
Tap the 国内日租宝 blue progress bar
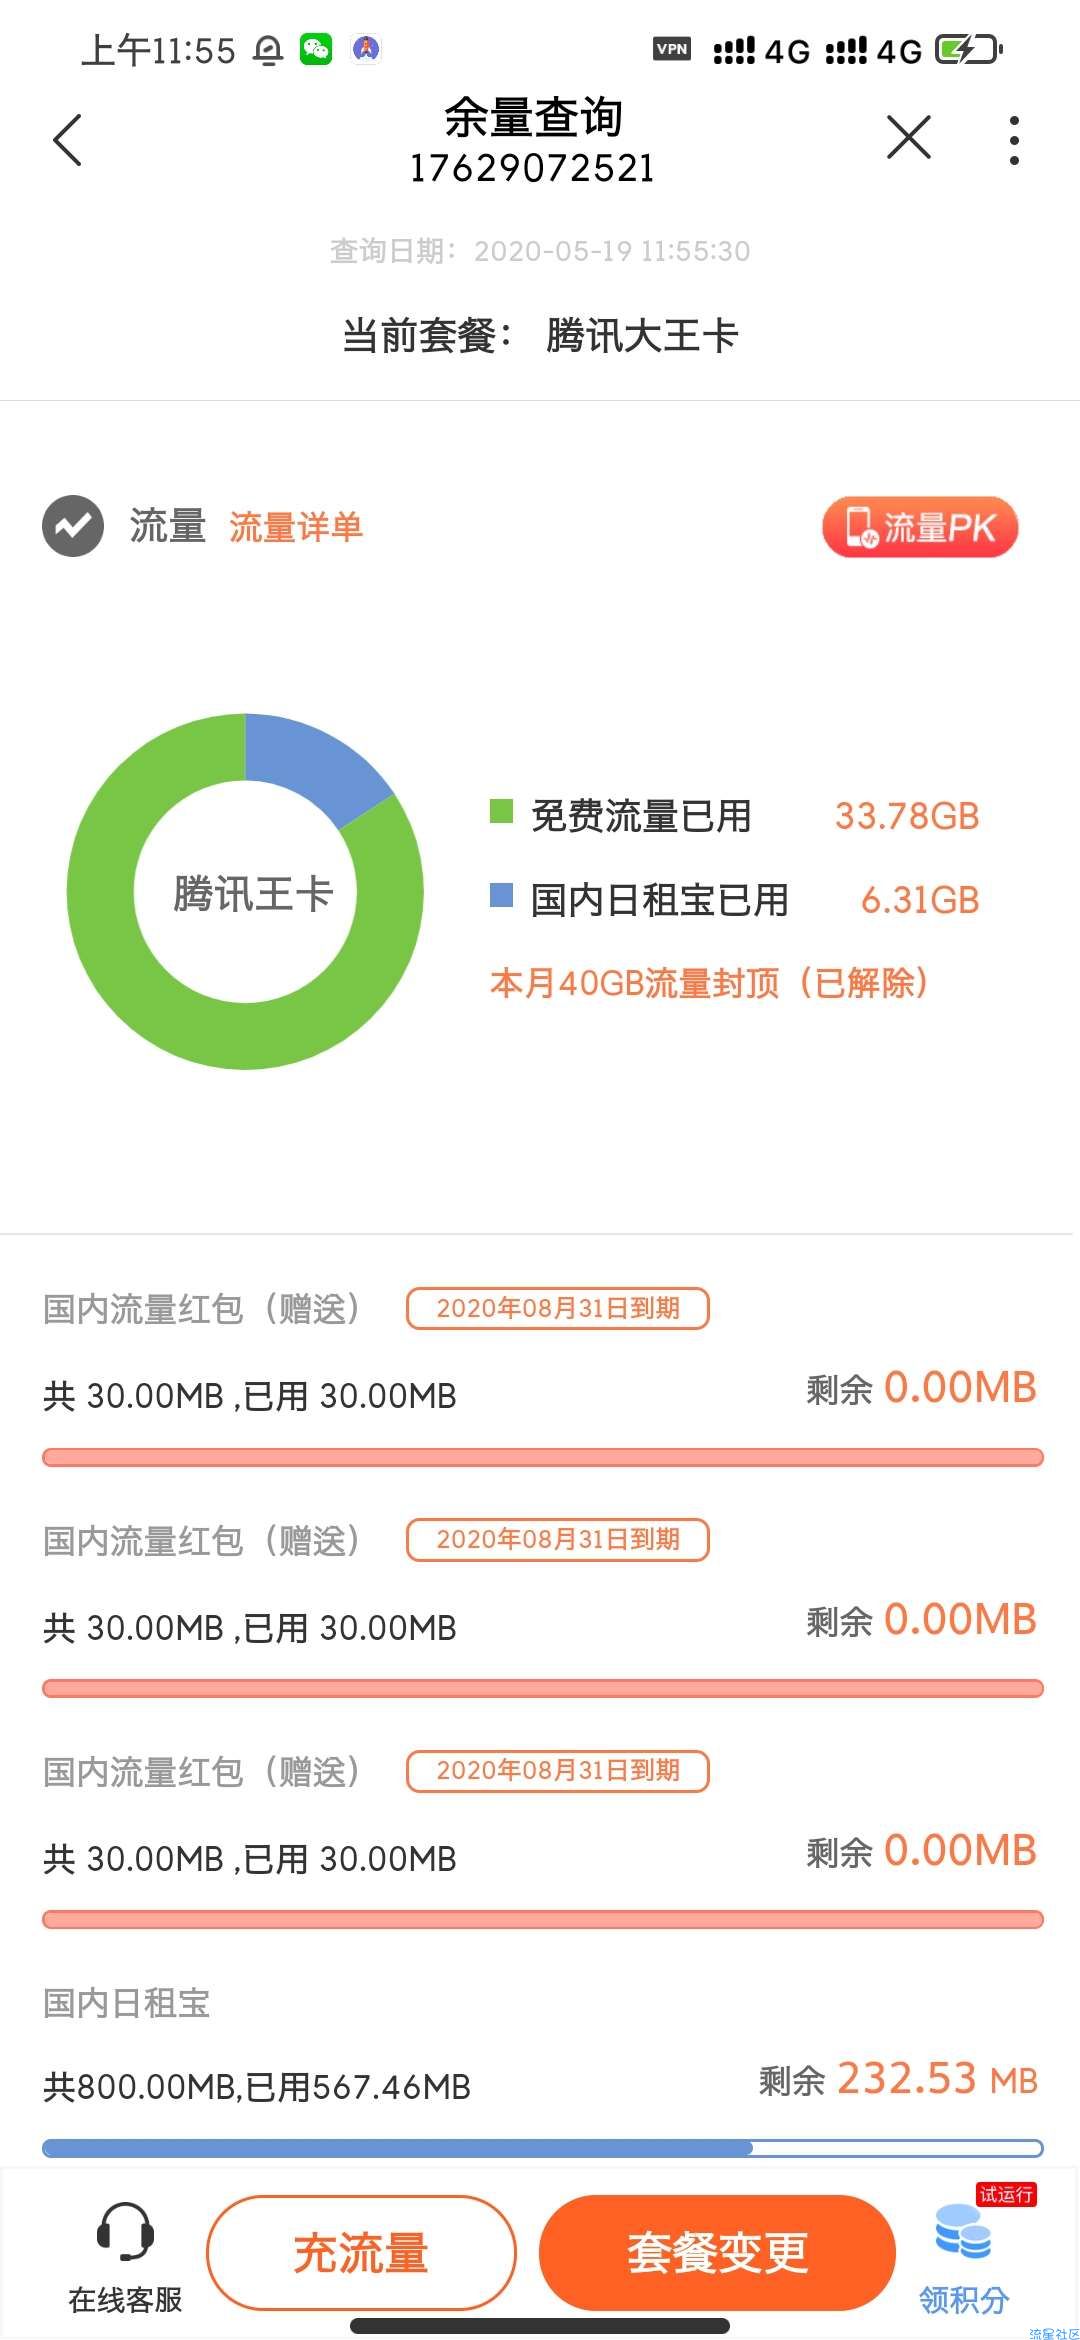[x=543, y=2148]
